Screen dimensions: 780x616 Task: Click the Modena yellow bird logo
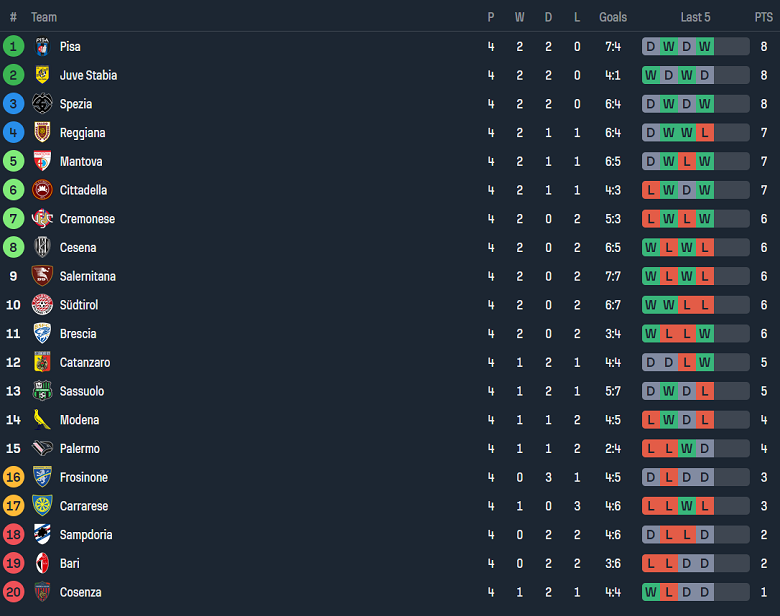coord(42,420)
